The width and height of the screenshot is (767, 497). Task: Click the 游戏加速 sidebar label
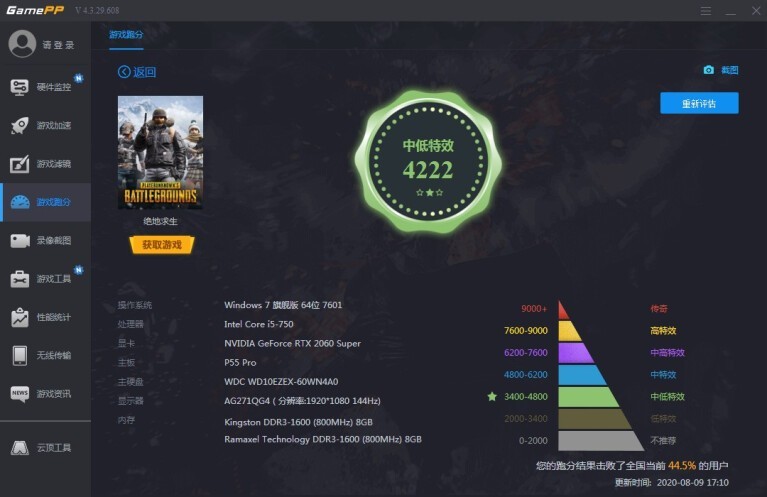[x=54, y=125]
